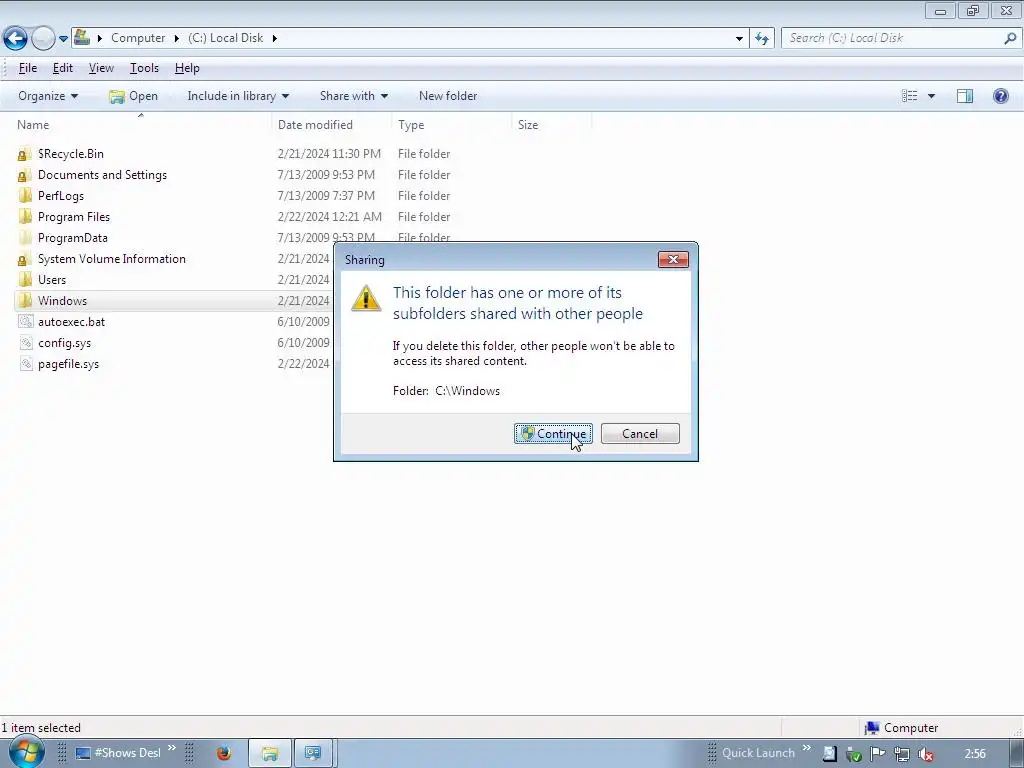Click the Forward navigation arrow
The image size is (1024, 768).
point(43,39)
